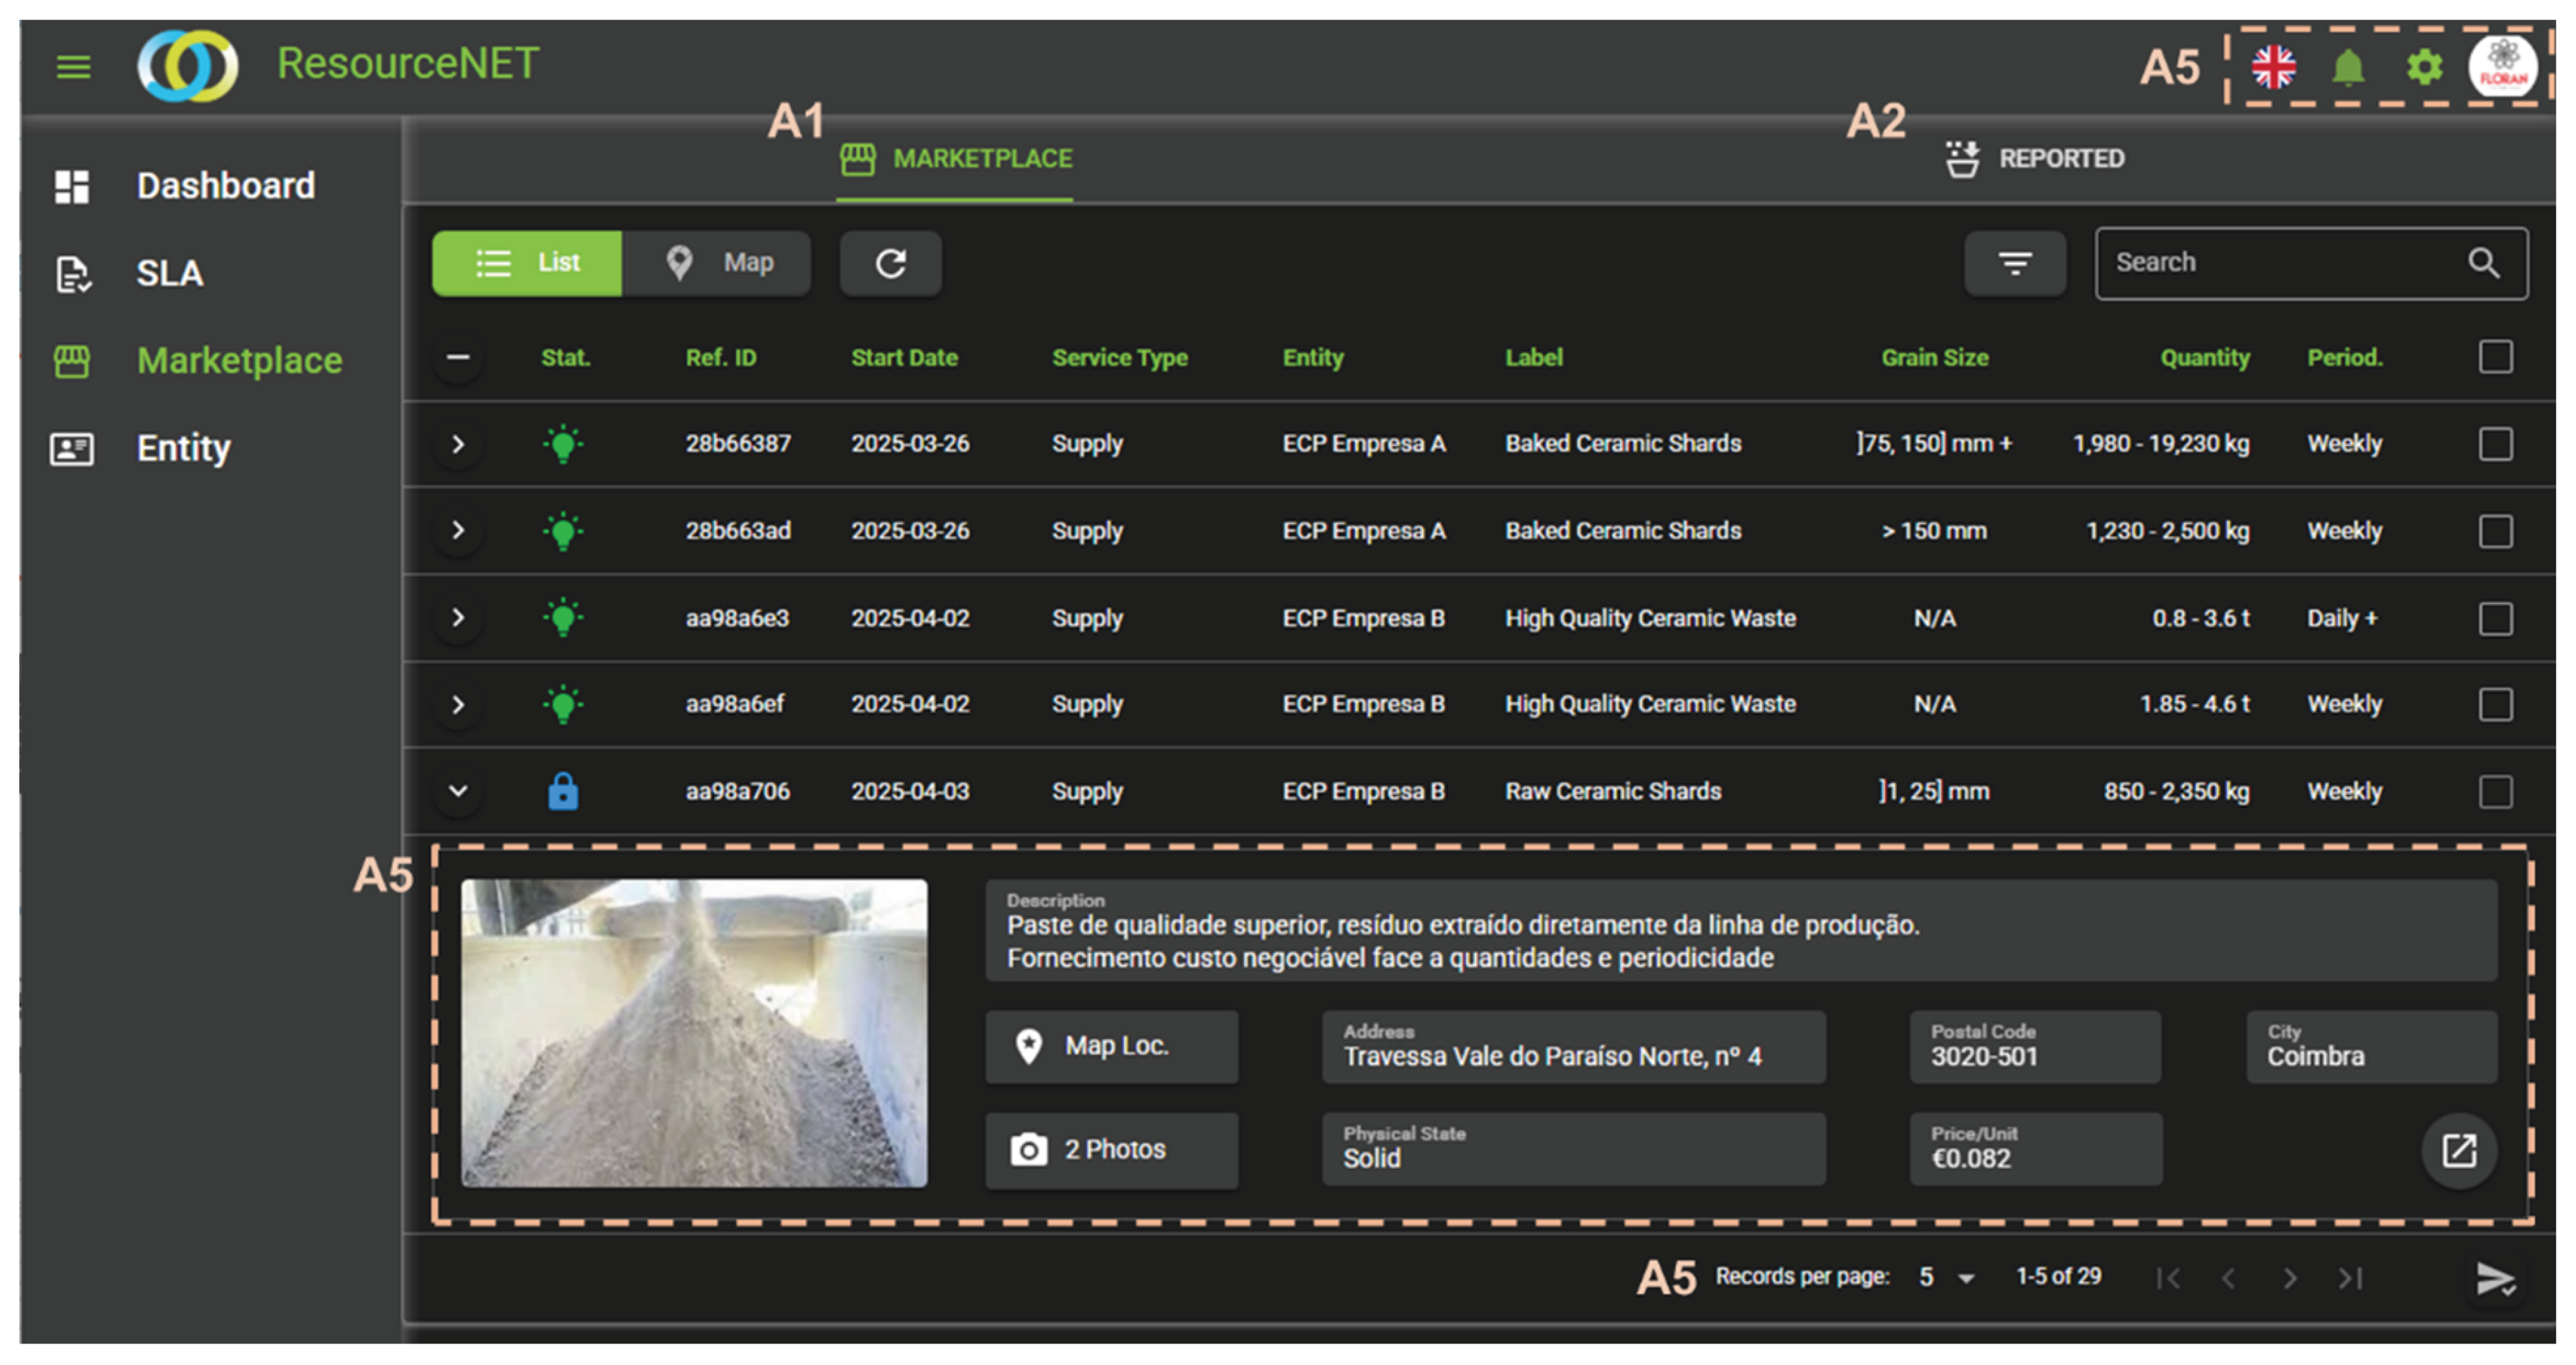Screen dimensions: 2576x1365
Task: Refresh the marketplace listings
Action: point(890,263)
